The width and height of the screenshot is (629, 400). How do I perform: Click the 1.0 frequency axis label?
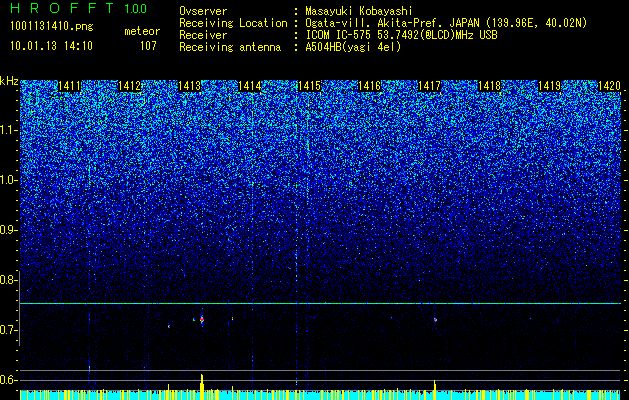click(x=9, y=180)
